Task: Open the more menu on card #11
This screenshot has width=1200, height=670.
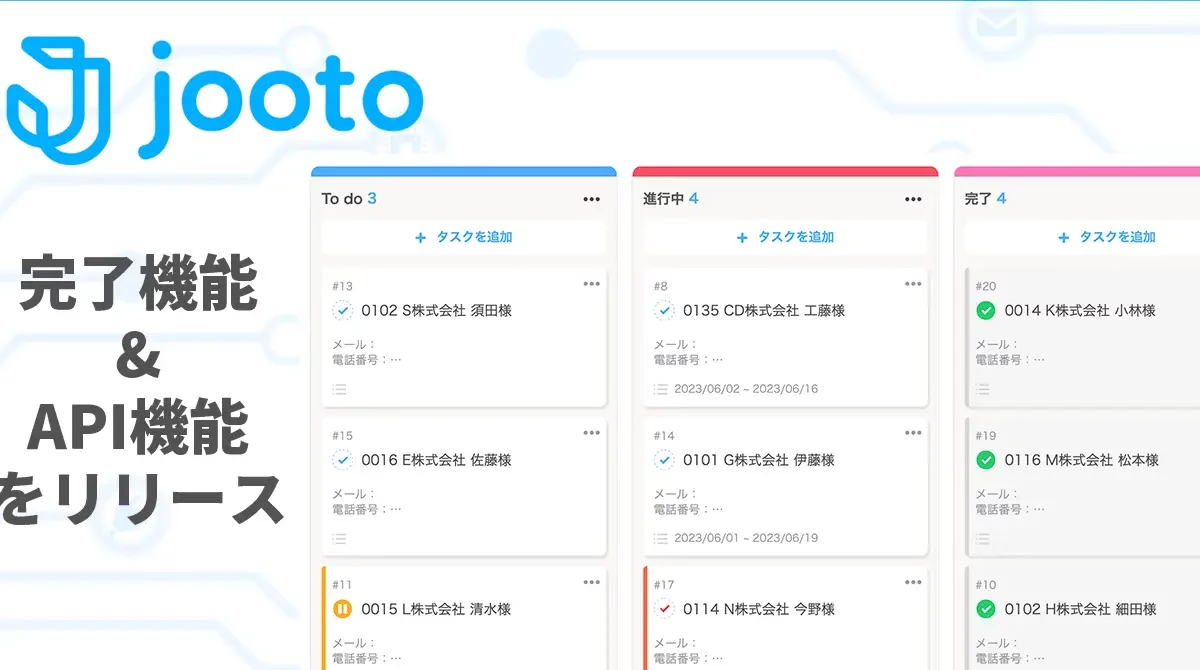Action: (x=592, y=582)
